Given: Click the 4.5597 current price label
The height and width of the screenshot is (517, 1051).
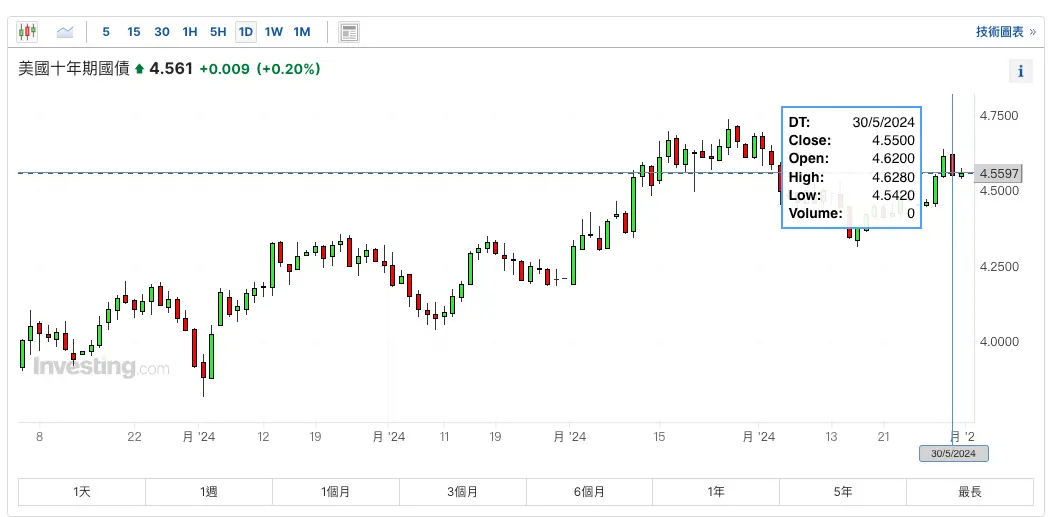Looking at the screenshot, I should [999, 174].
